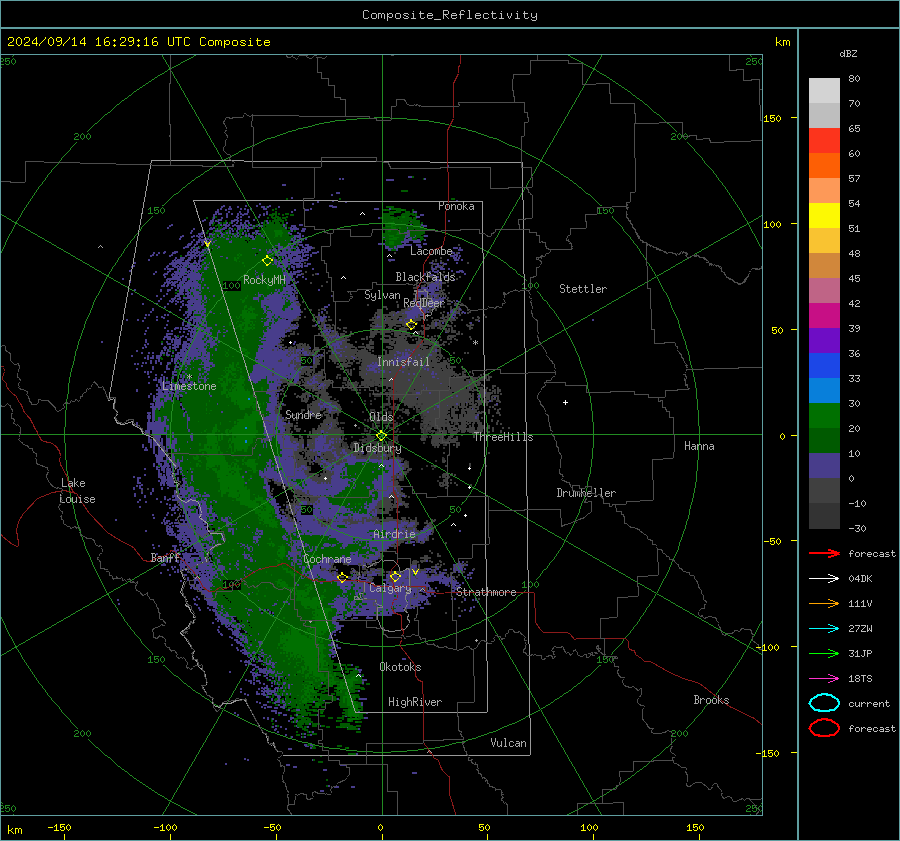Pick the green 31JP arrow symbol
The height and width of the screenshot is (841, 900).
coord(824,653)
